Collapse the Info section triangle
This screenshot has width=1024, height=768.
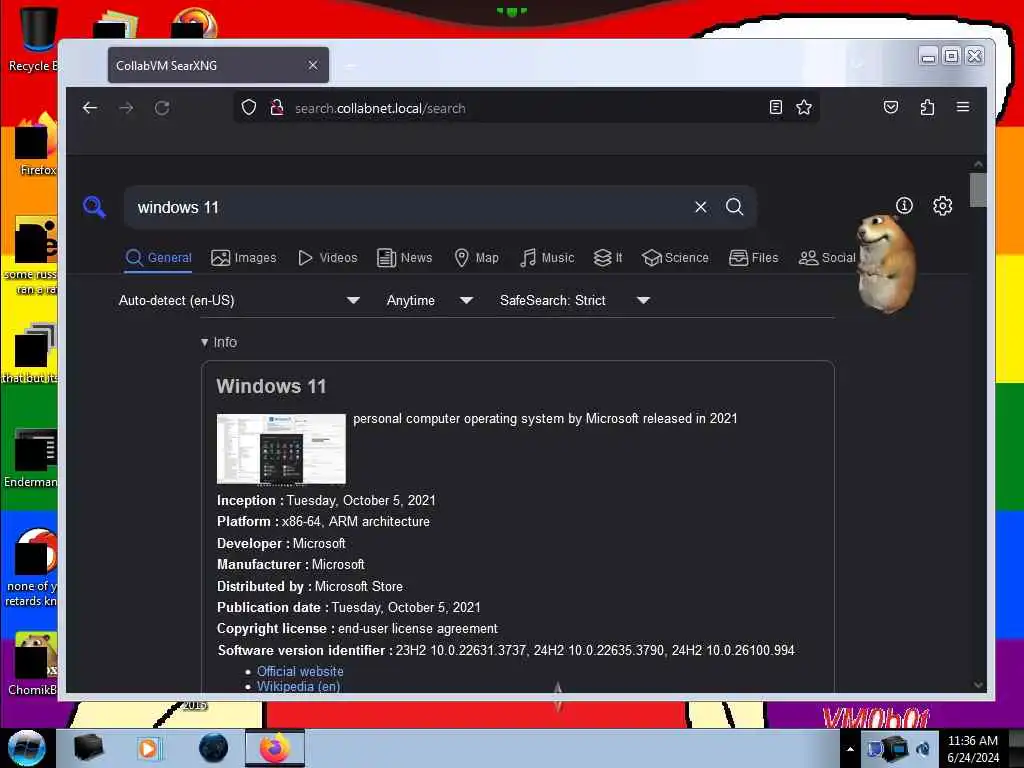204,342
